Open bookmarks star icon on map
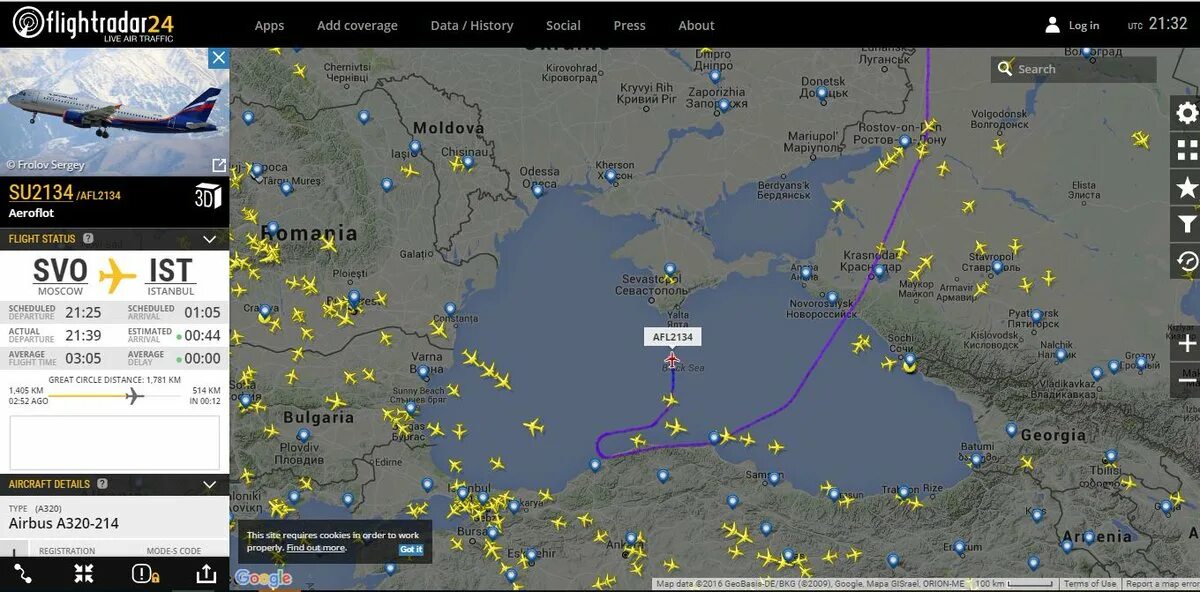This screenshot has width=1200, height=592. pos(1187,187)
